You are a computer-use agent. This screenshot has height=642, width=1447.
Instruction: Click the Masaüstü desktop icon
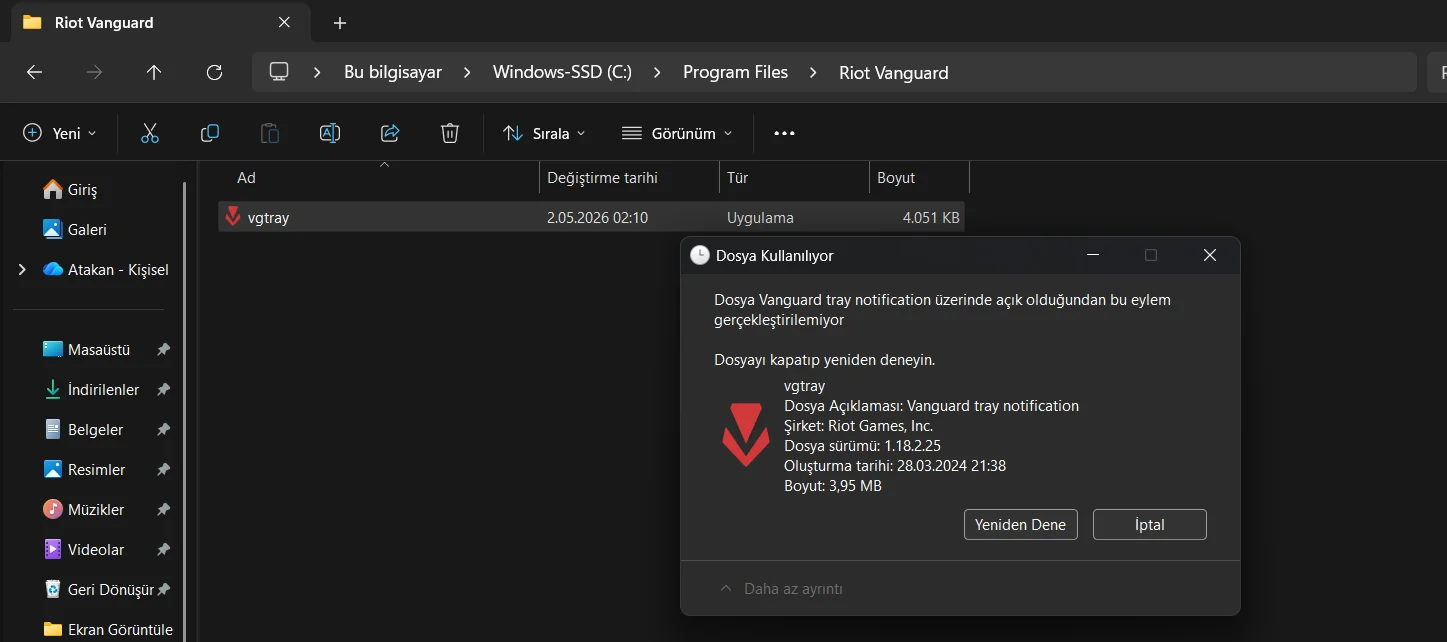53,349
